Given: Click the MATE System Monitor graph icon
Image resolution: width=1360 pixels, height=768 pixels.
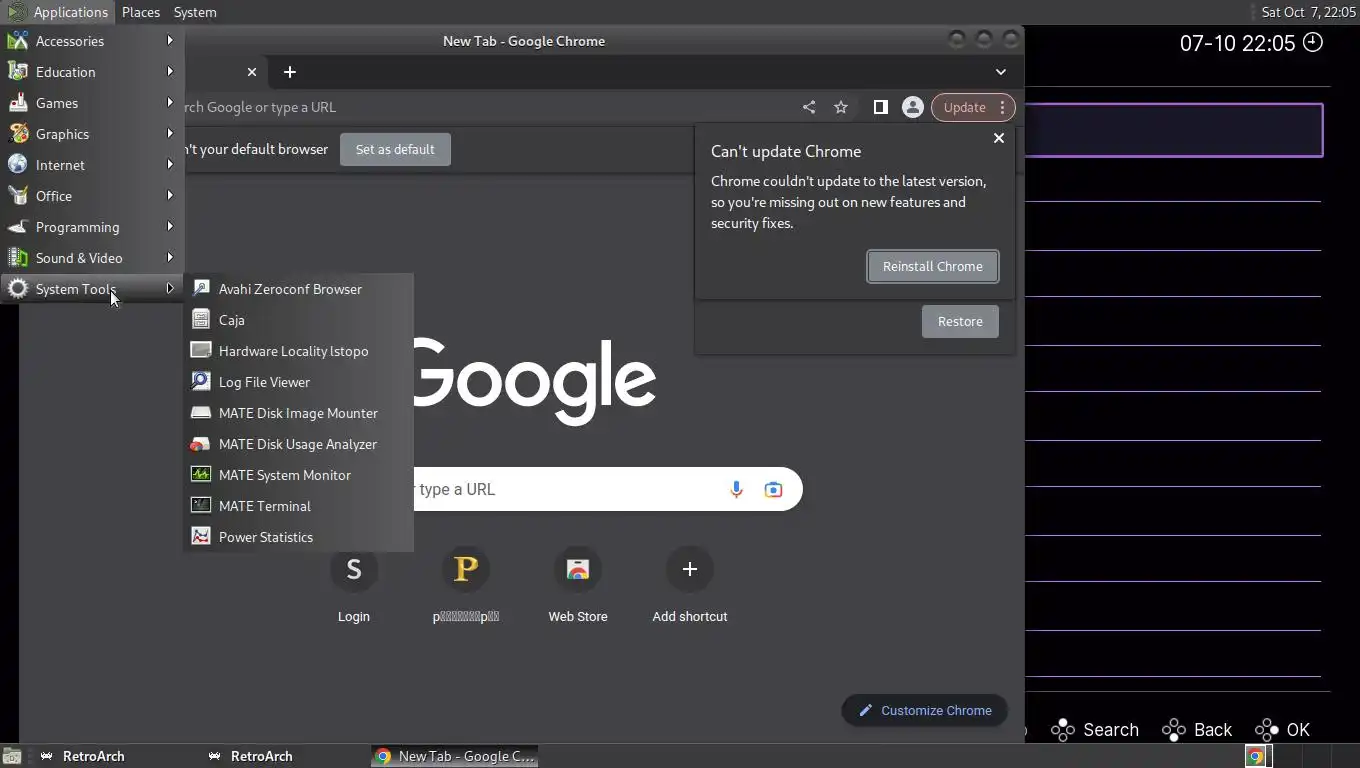Looking at the screenshot, I should click(201, 475).
